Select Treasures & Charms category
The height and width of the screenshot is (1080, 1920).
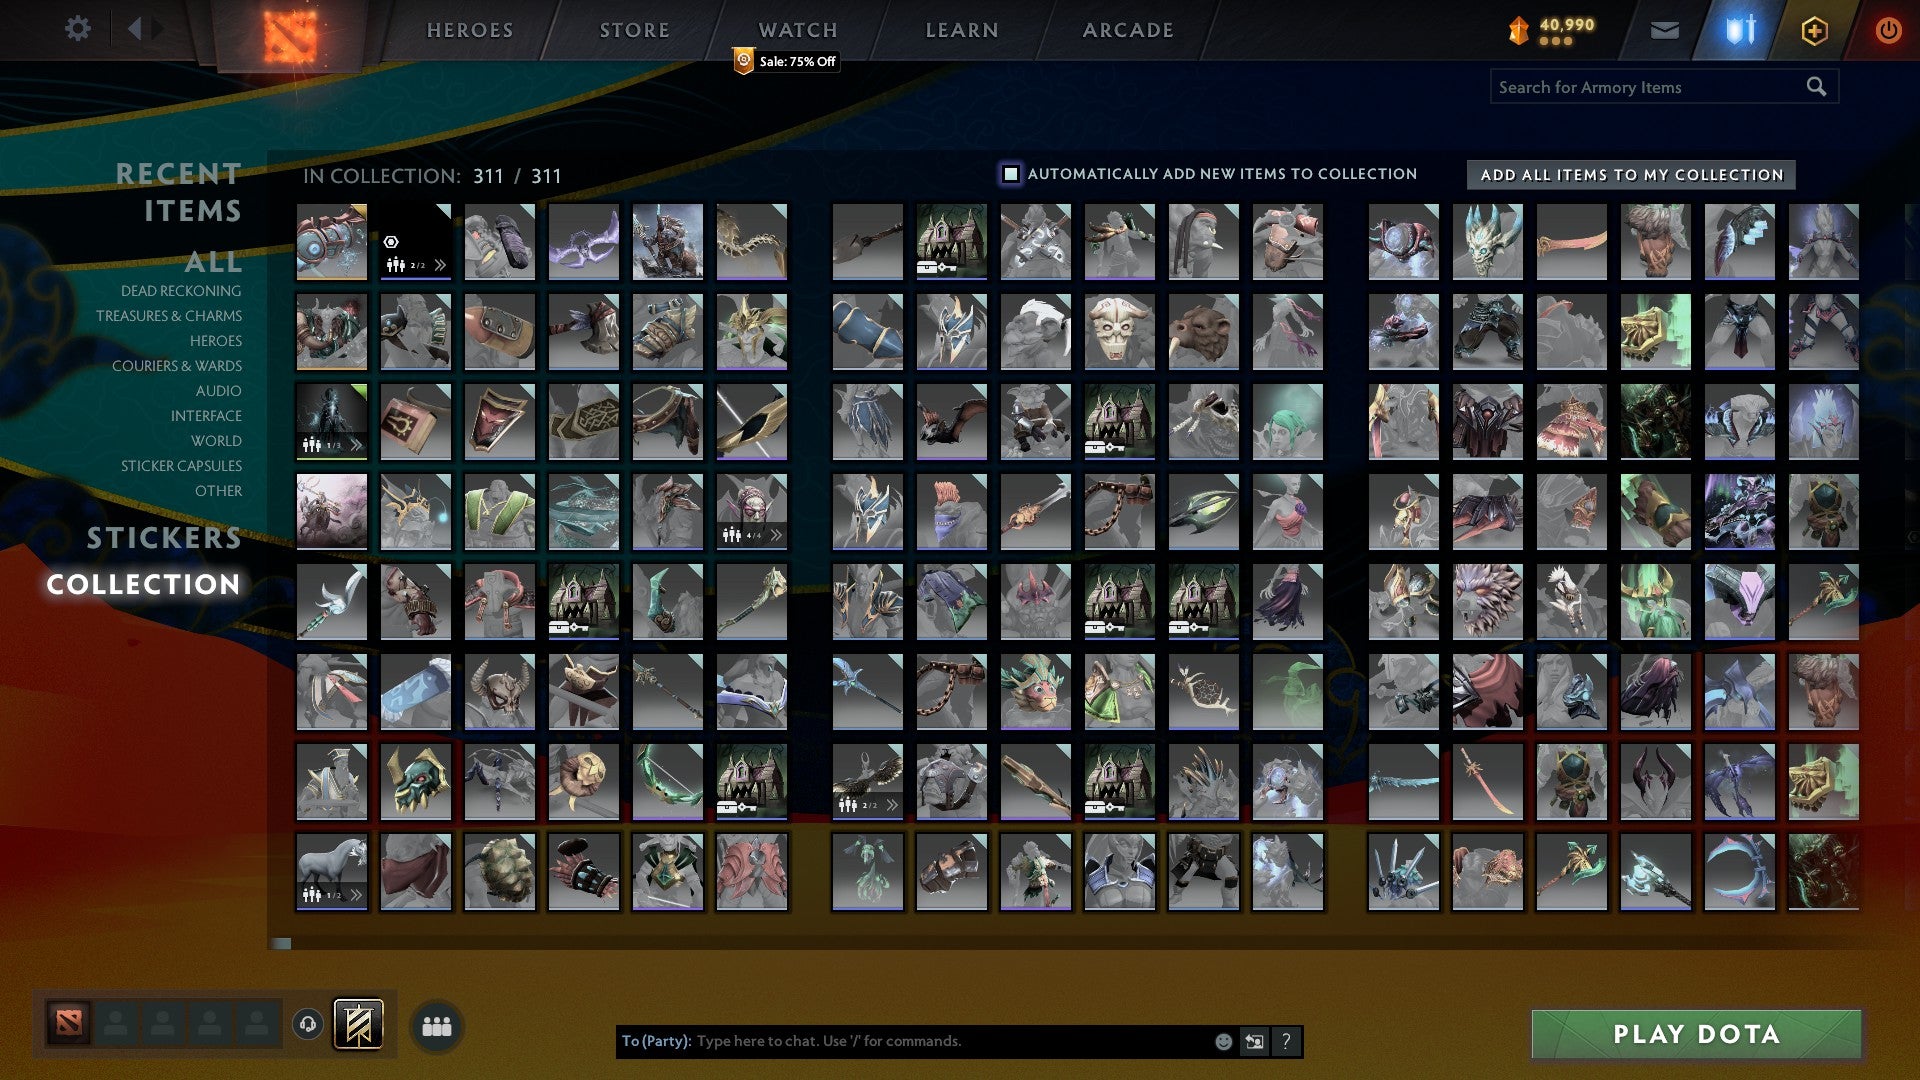pos(169,316)
